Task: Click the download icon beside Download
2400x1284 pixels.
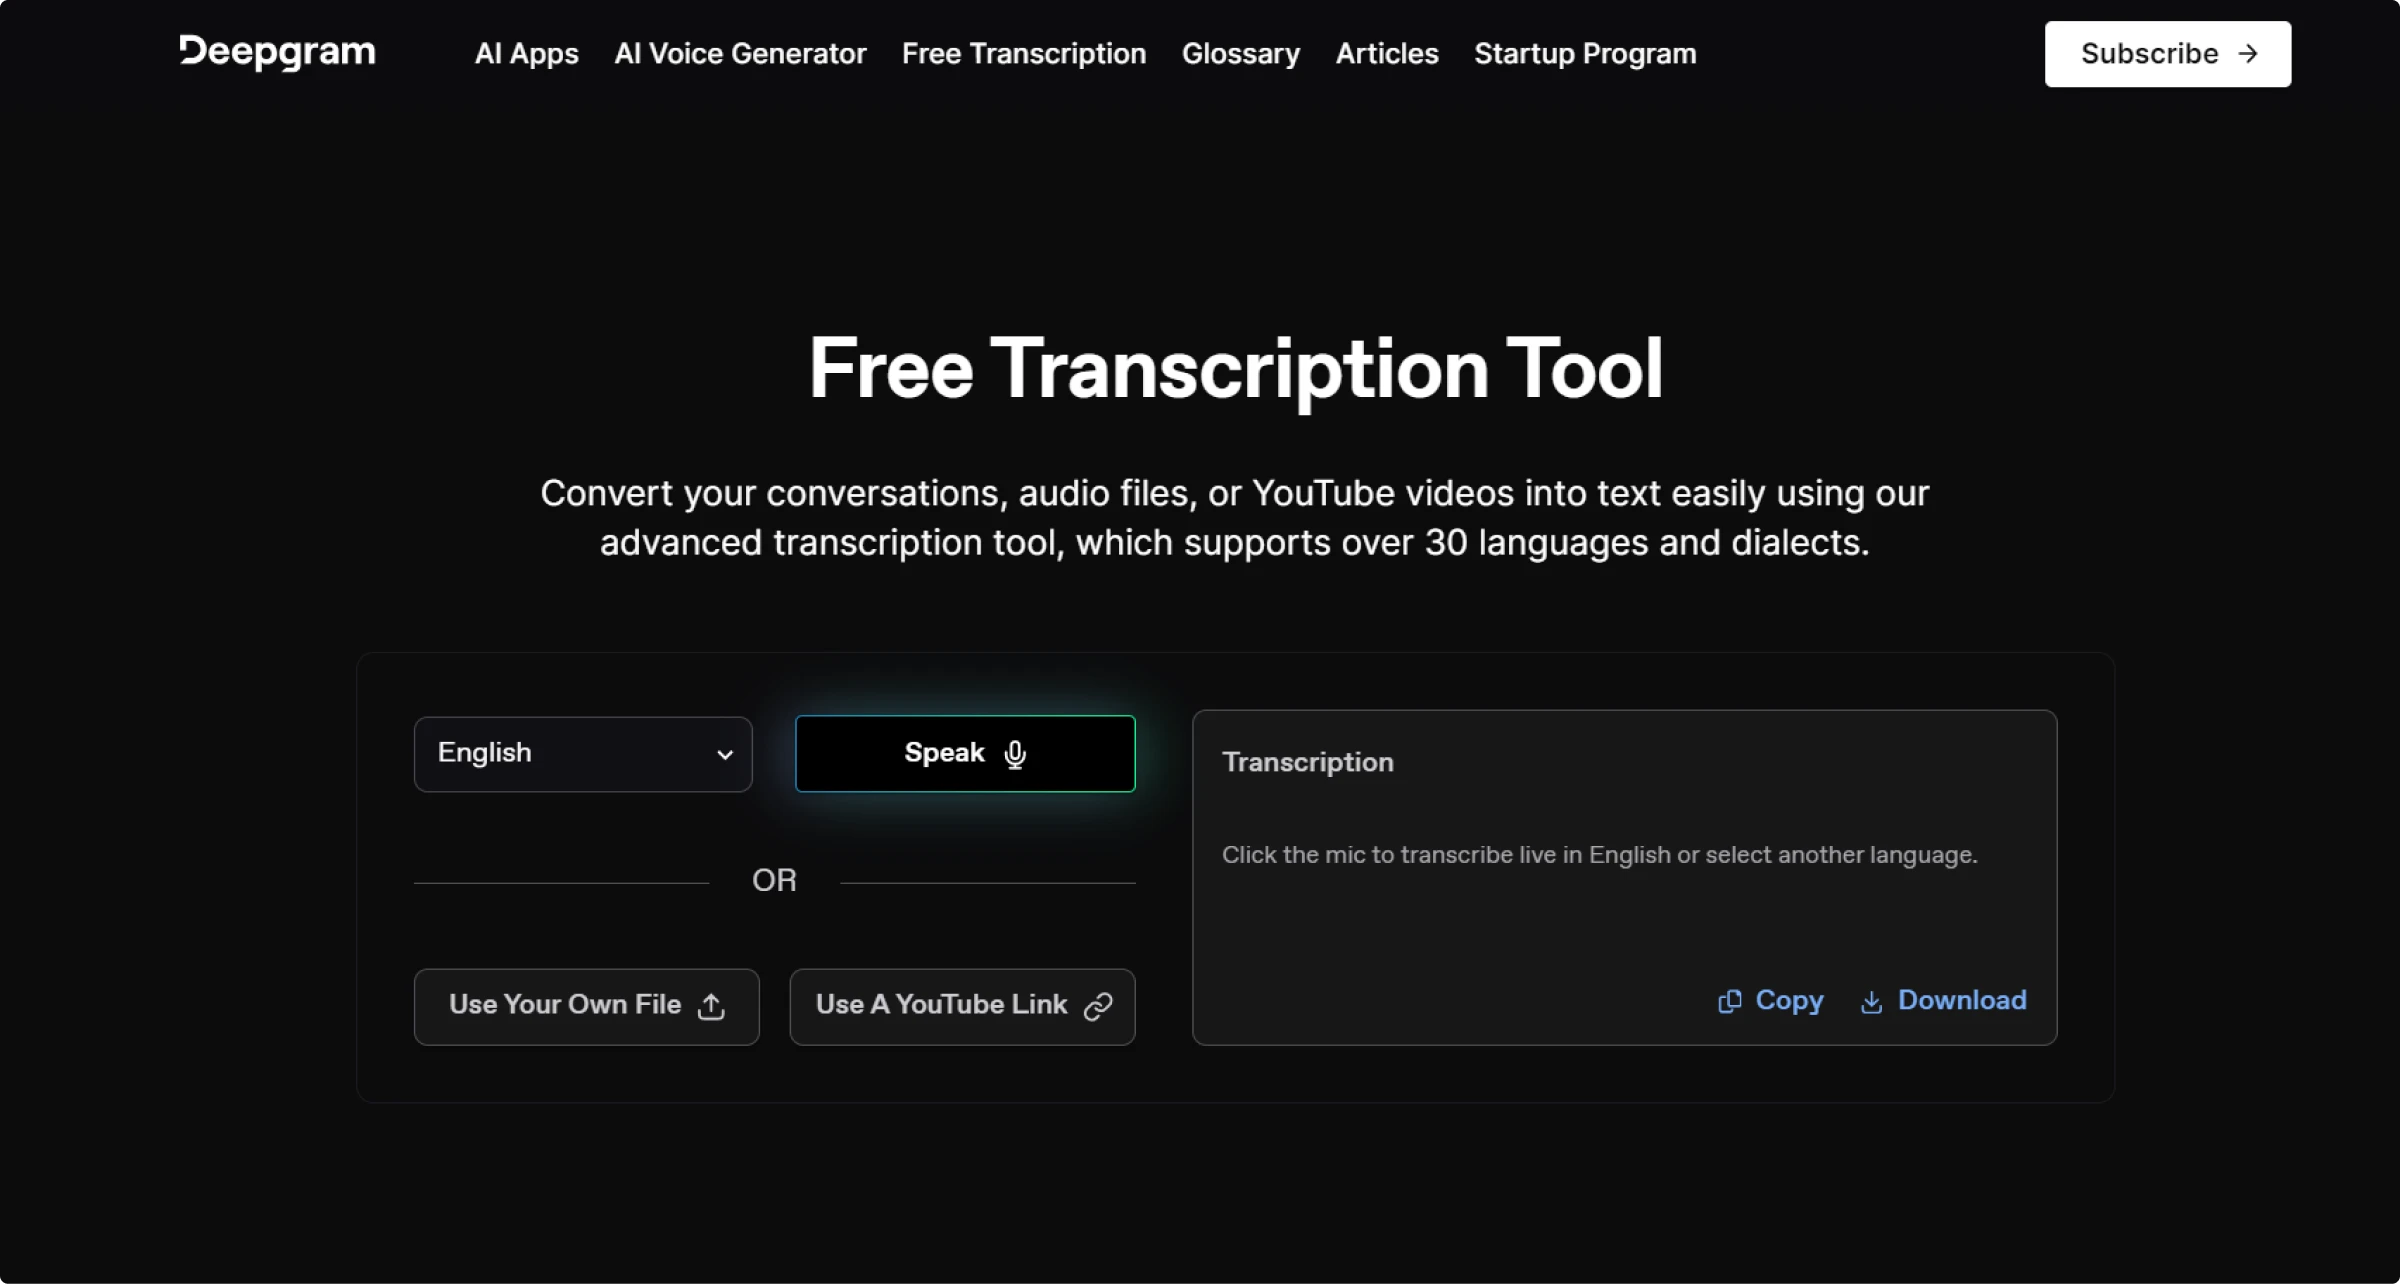Action: pyautogui.click(x=1871, y=1002)
